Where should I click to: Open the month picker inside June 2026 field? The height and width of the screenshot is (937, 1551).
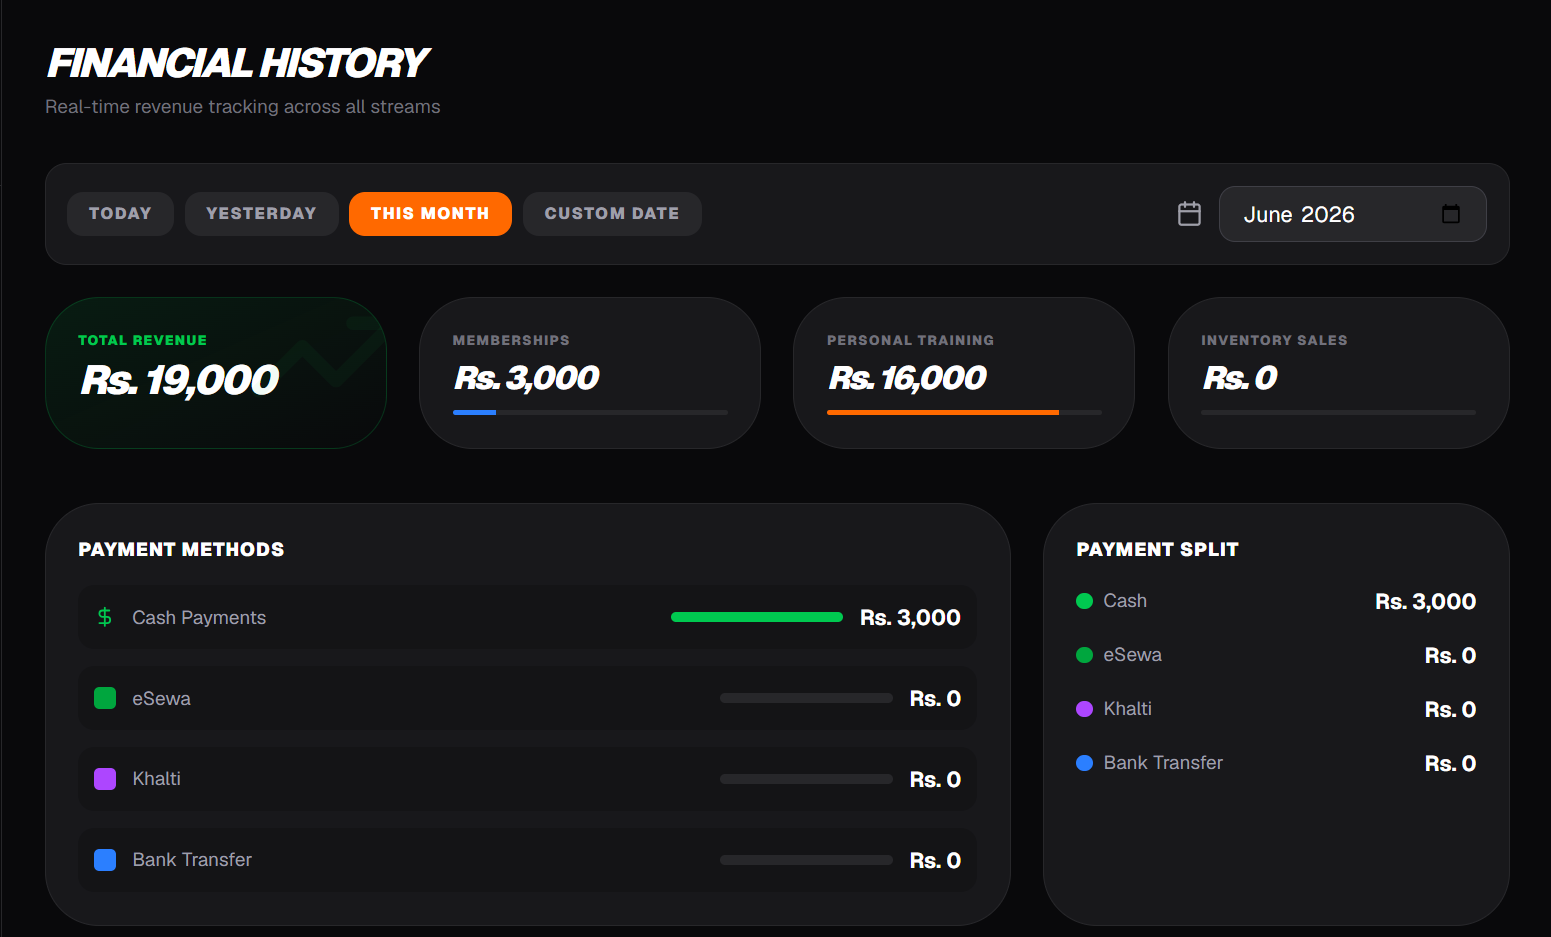(1451, 214)
